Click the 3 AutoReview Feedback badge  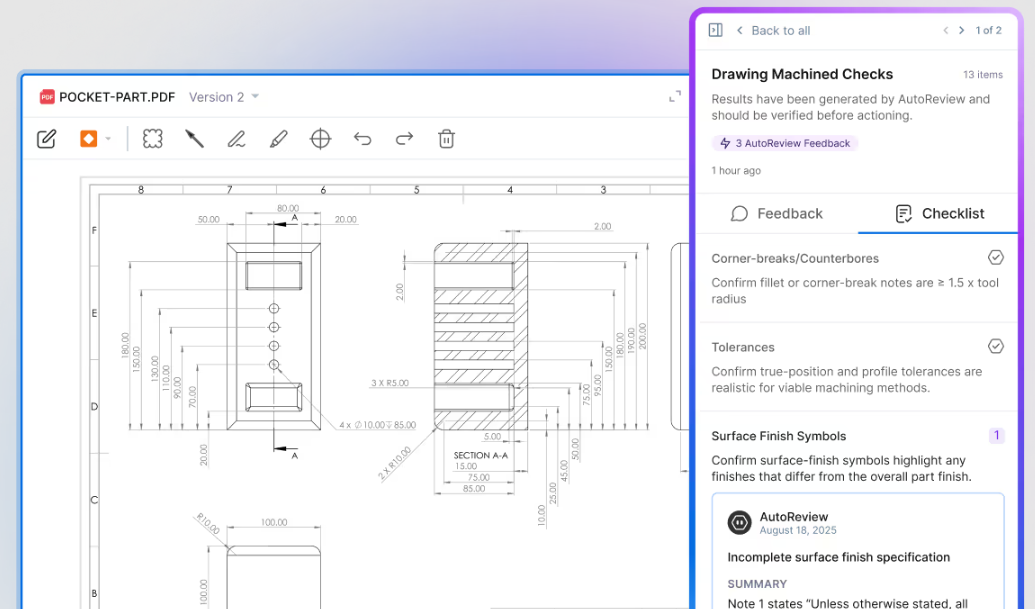tap(785, 143)
